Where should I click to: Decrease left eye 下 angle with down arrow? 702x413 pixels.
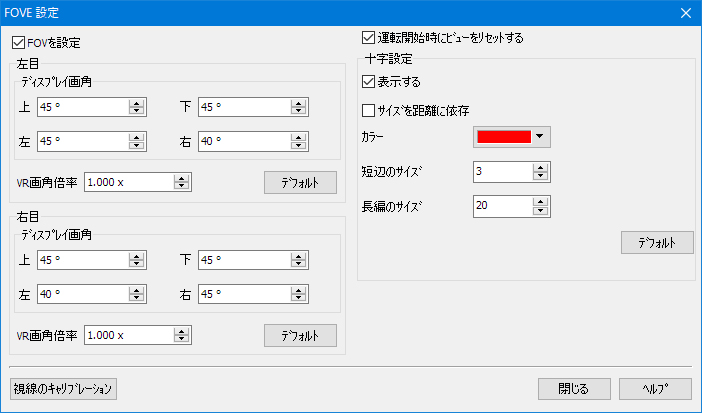(298, 111)
